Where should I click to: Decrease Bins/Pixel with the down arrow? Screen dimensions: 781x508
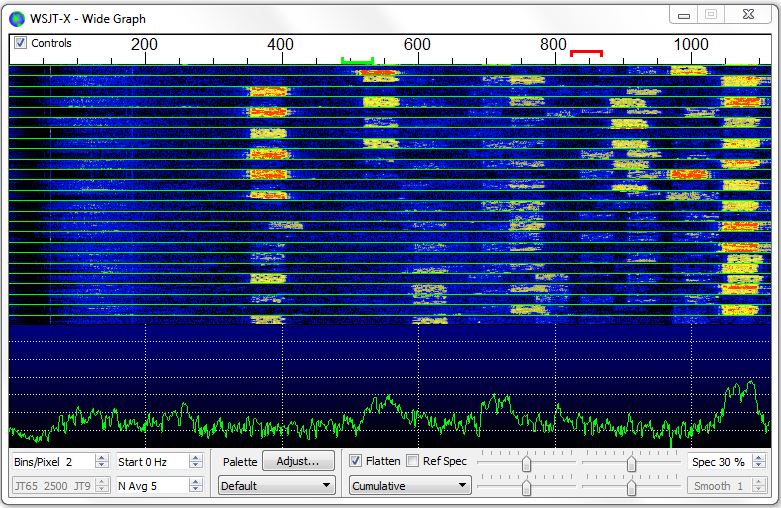coord(100,466)
